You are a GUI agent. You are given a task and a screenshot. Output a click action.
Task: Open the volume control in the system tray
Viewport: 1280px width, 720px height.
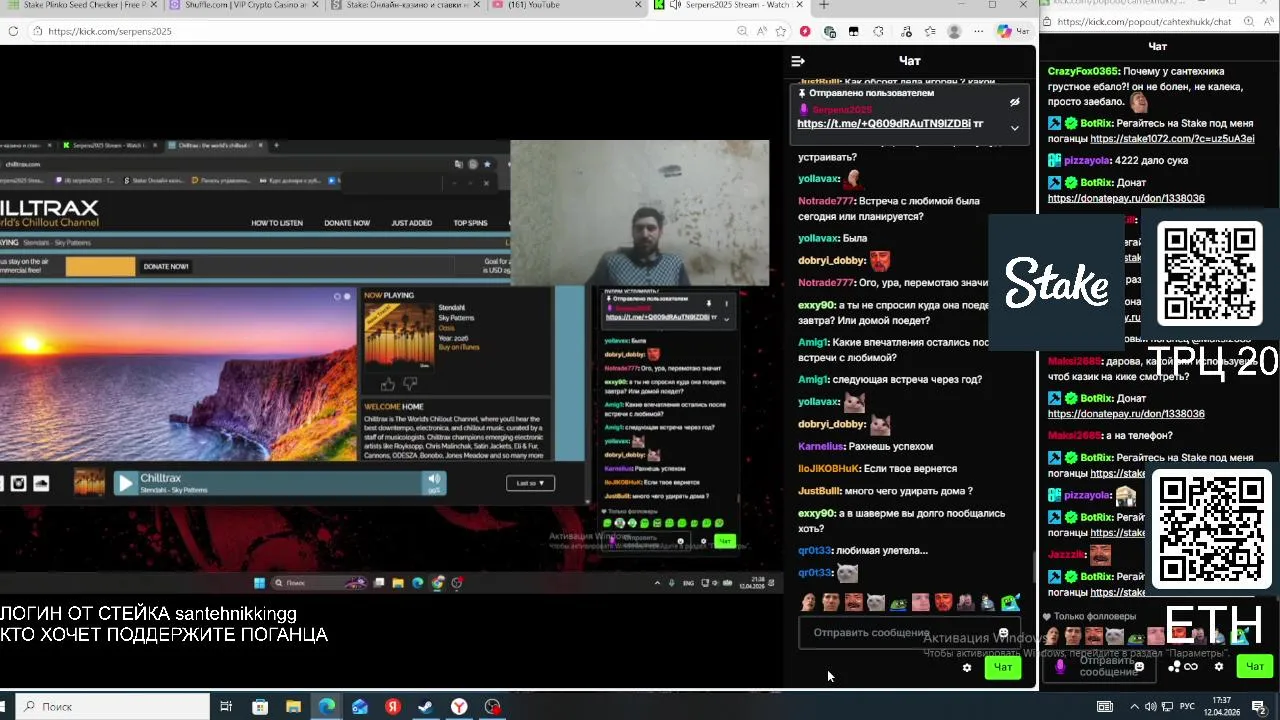pyautogui.click(x=1150, y=706)
